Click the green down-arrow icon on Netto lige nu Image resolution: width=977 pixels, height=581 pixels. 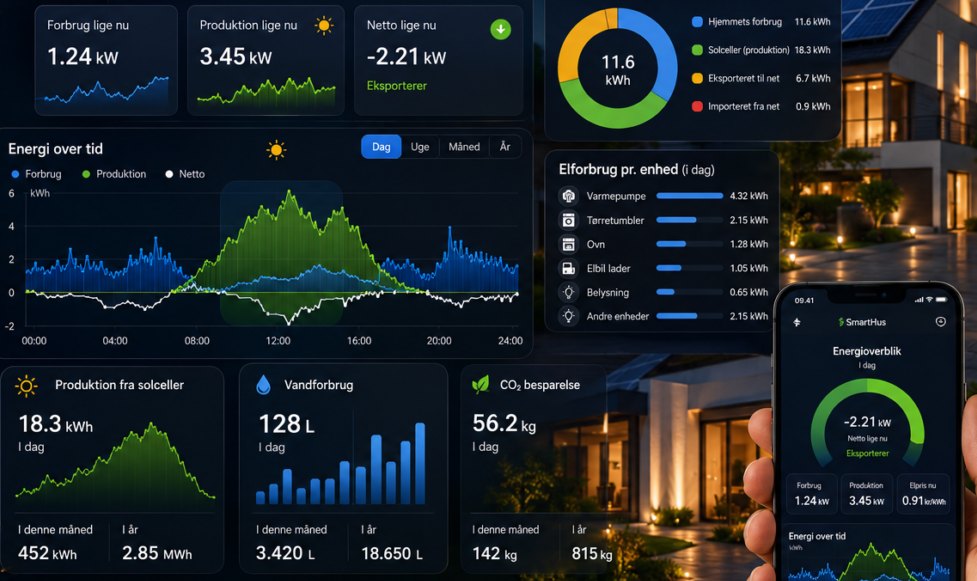pyautogui.click(x=500, y=29)
